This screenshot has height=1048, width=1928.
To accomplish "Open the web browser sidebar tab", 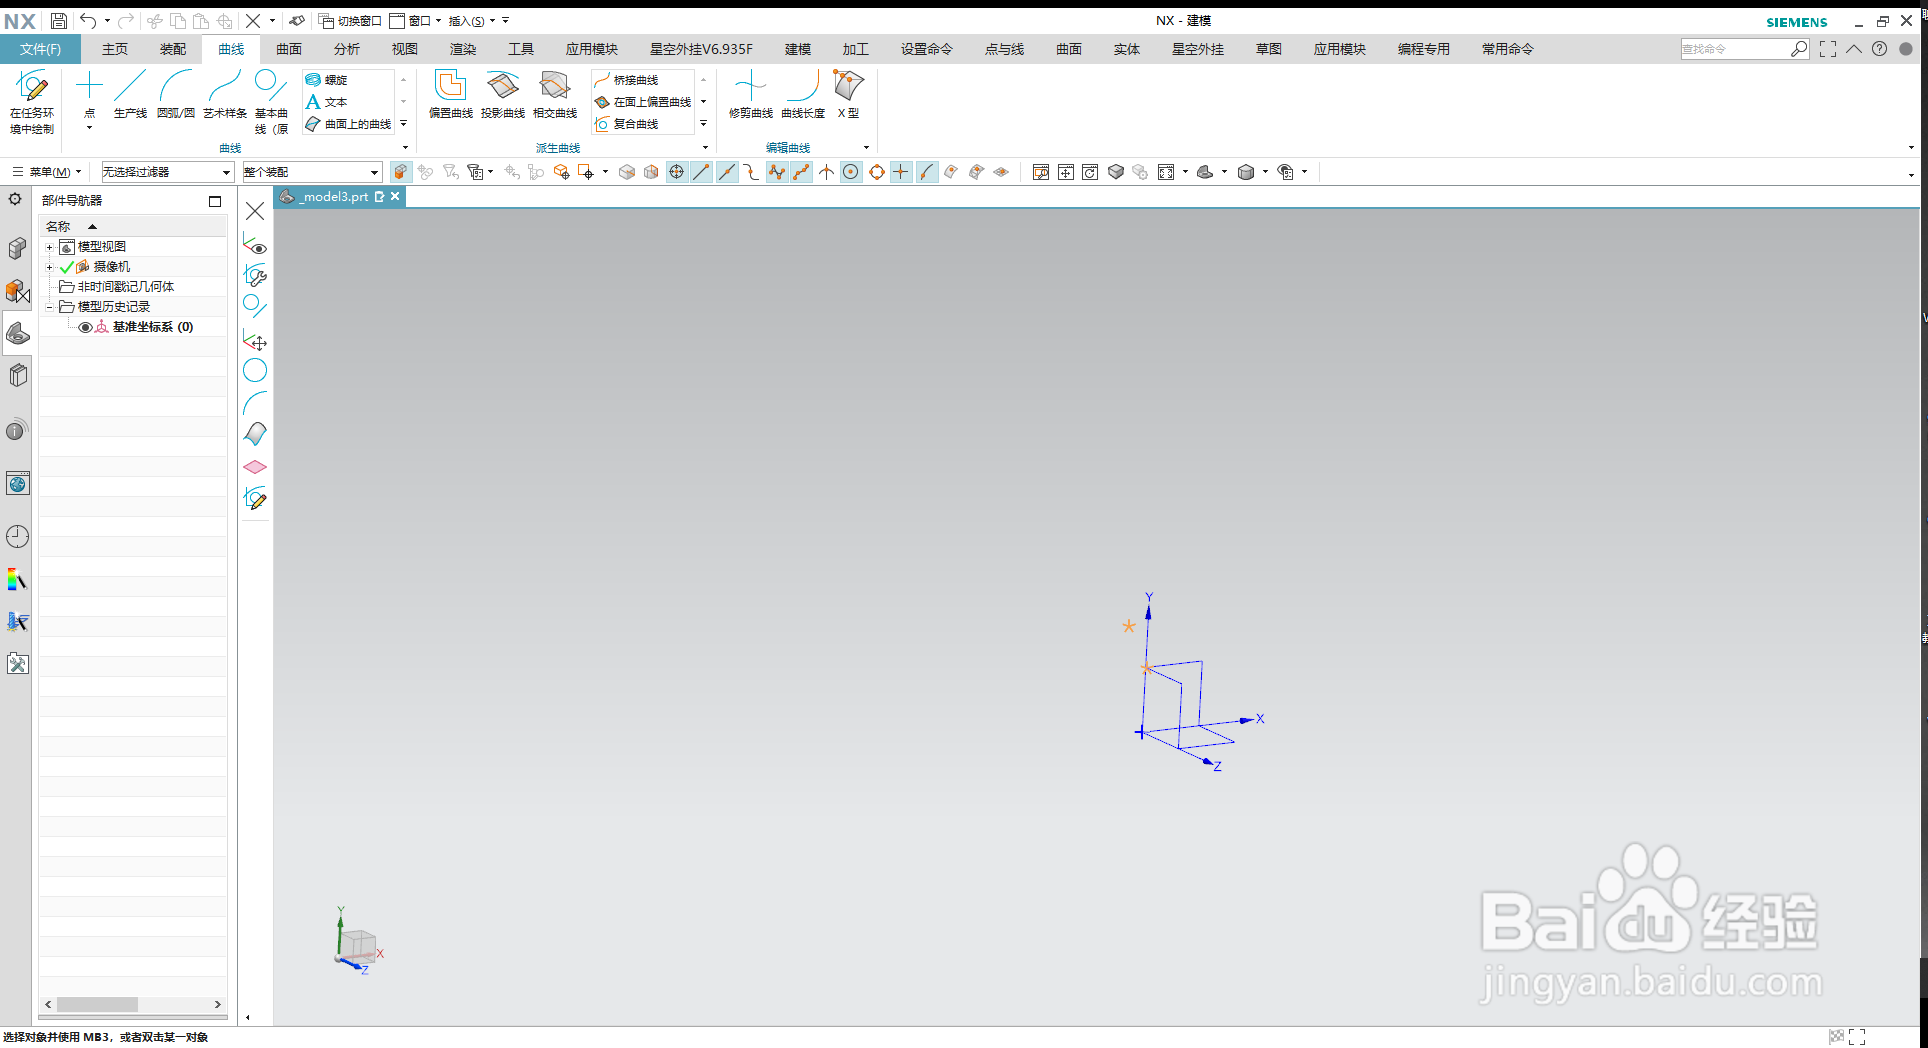I will pos(17,484).
